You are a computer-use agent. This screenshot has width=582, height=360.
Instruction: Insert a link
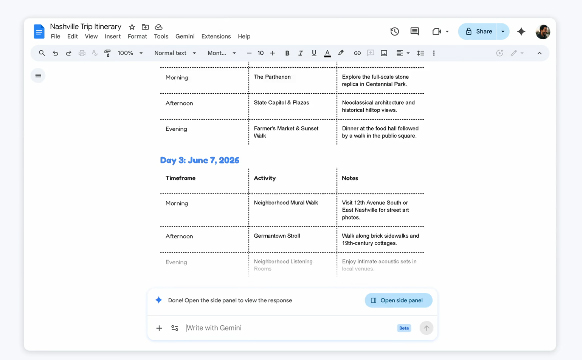(357, 53)
